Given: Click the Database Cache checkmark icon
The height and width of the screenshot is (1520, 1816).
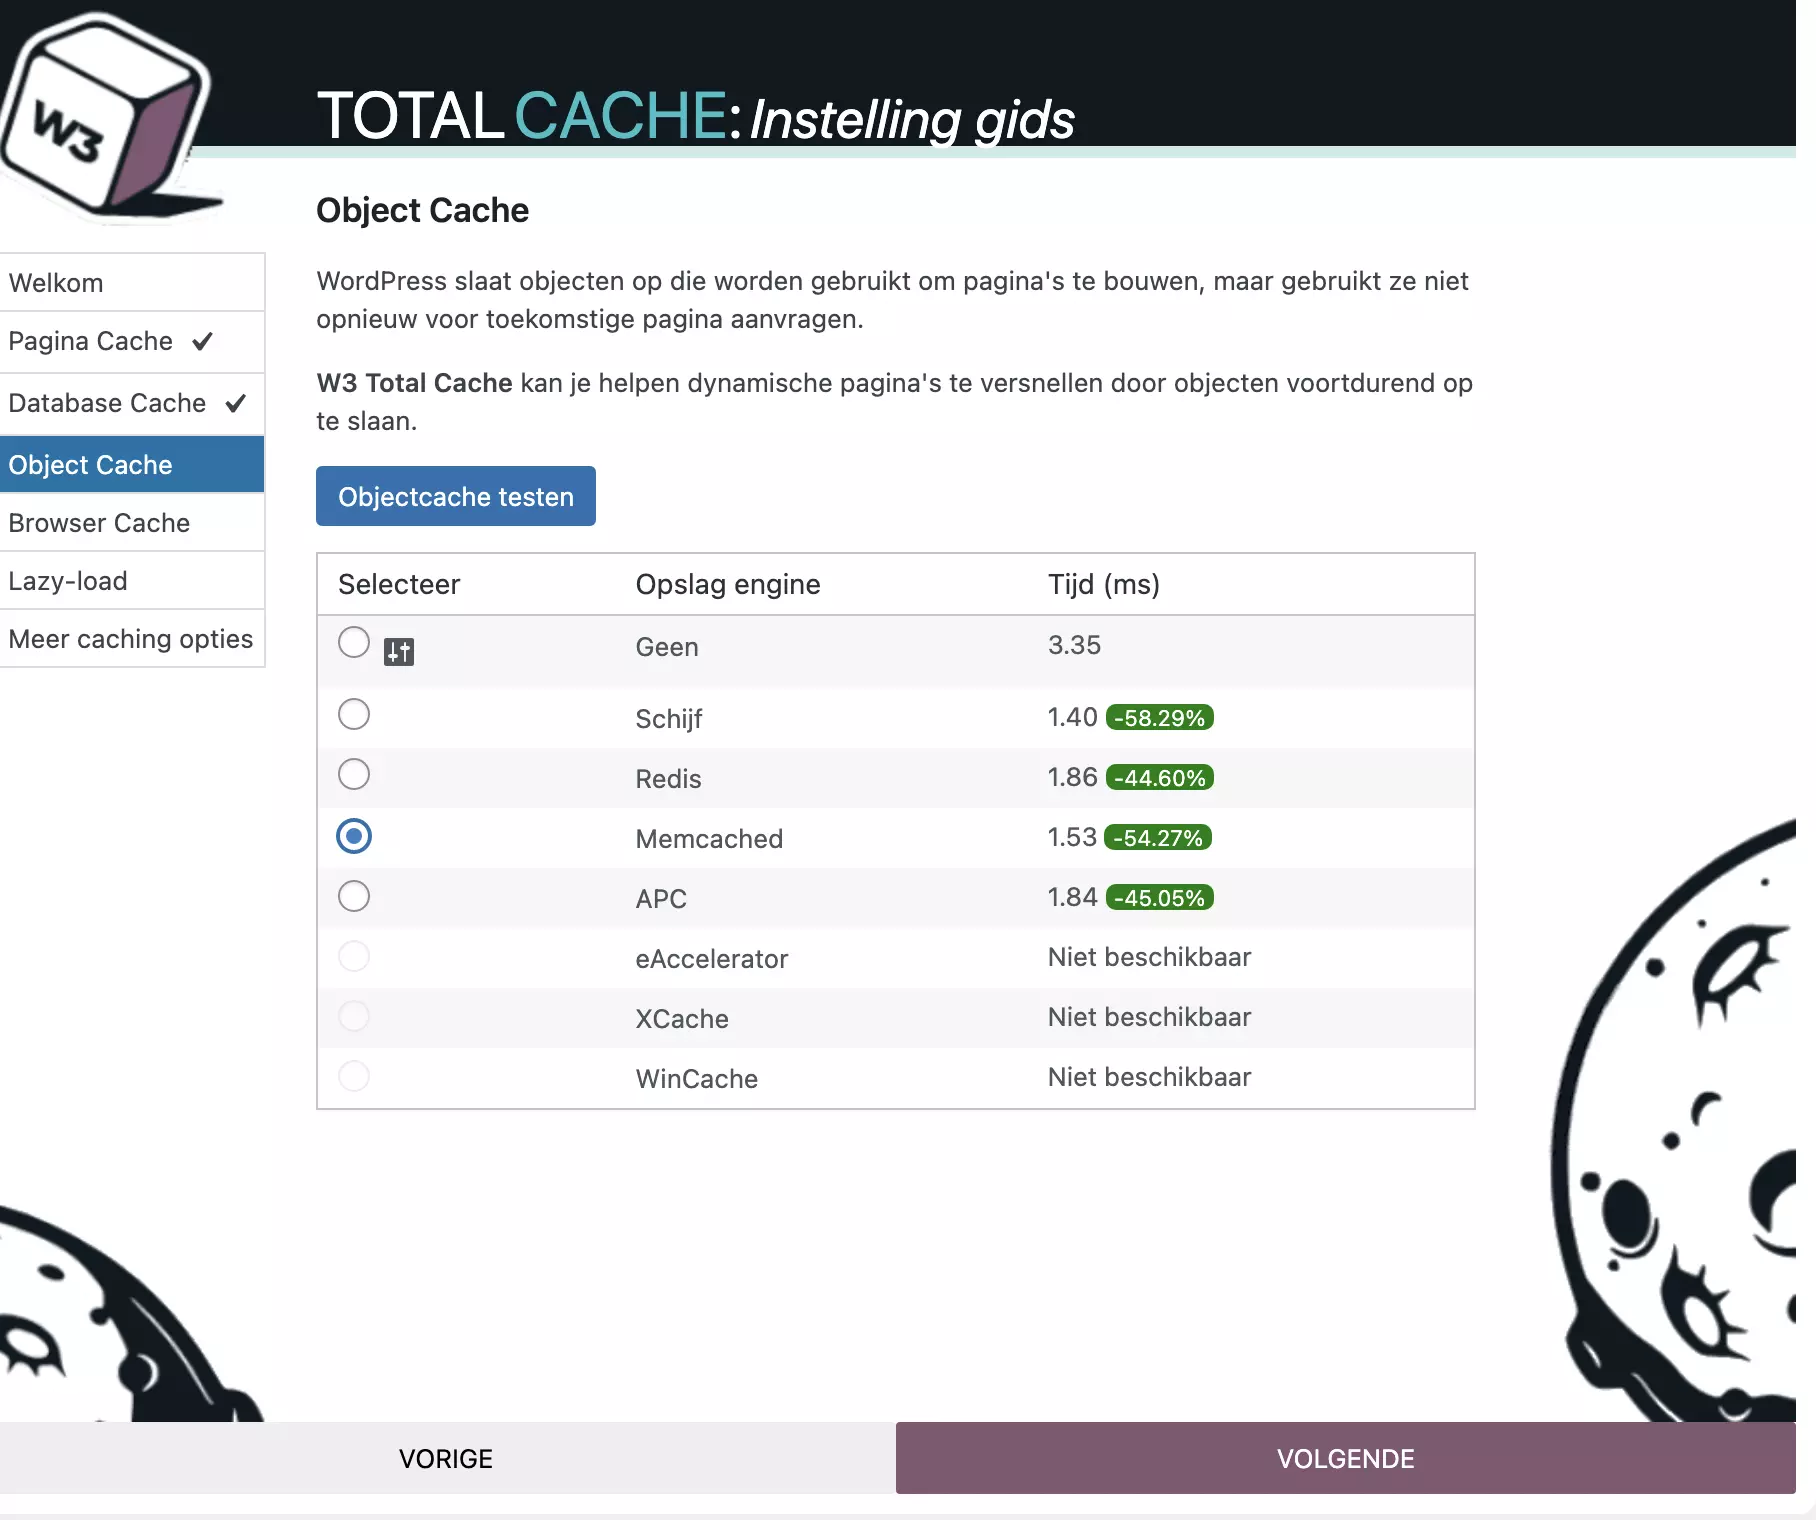Looking at the screenshot, I should coord(236,403).
